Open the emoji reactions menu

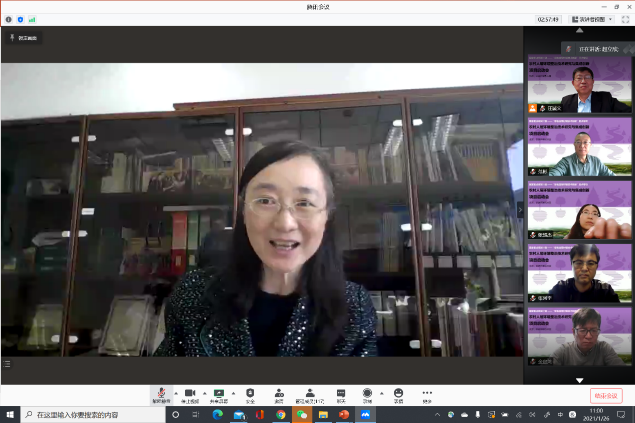coord(398,393)
